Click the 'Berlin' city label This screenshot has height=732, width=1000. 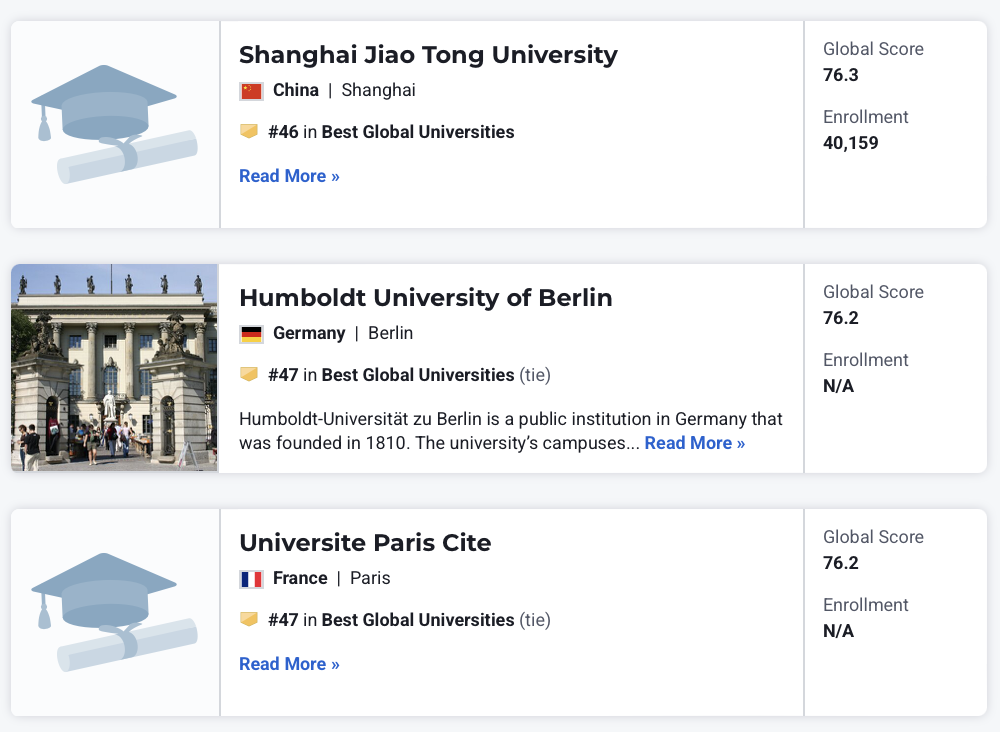pos(390,333)
